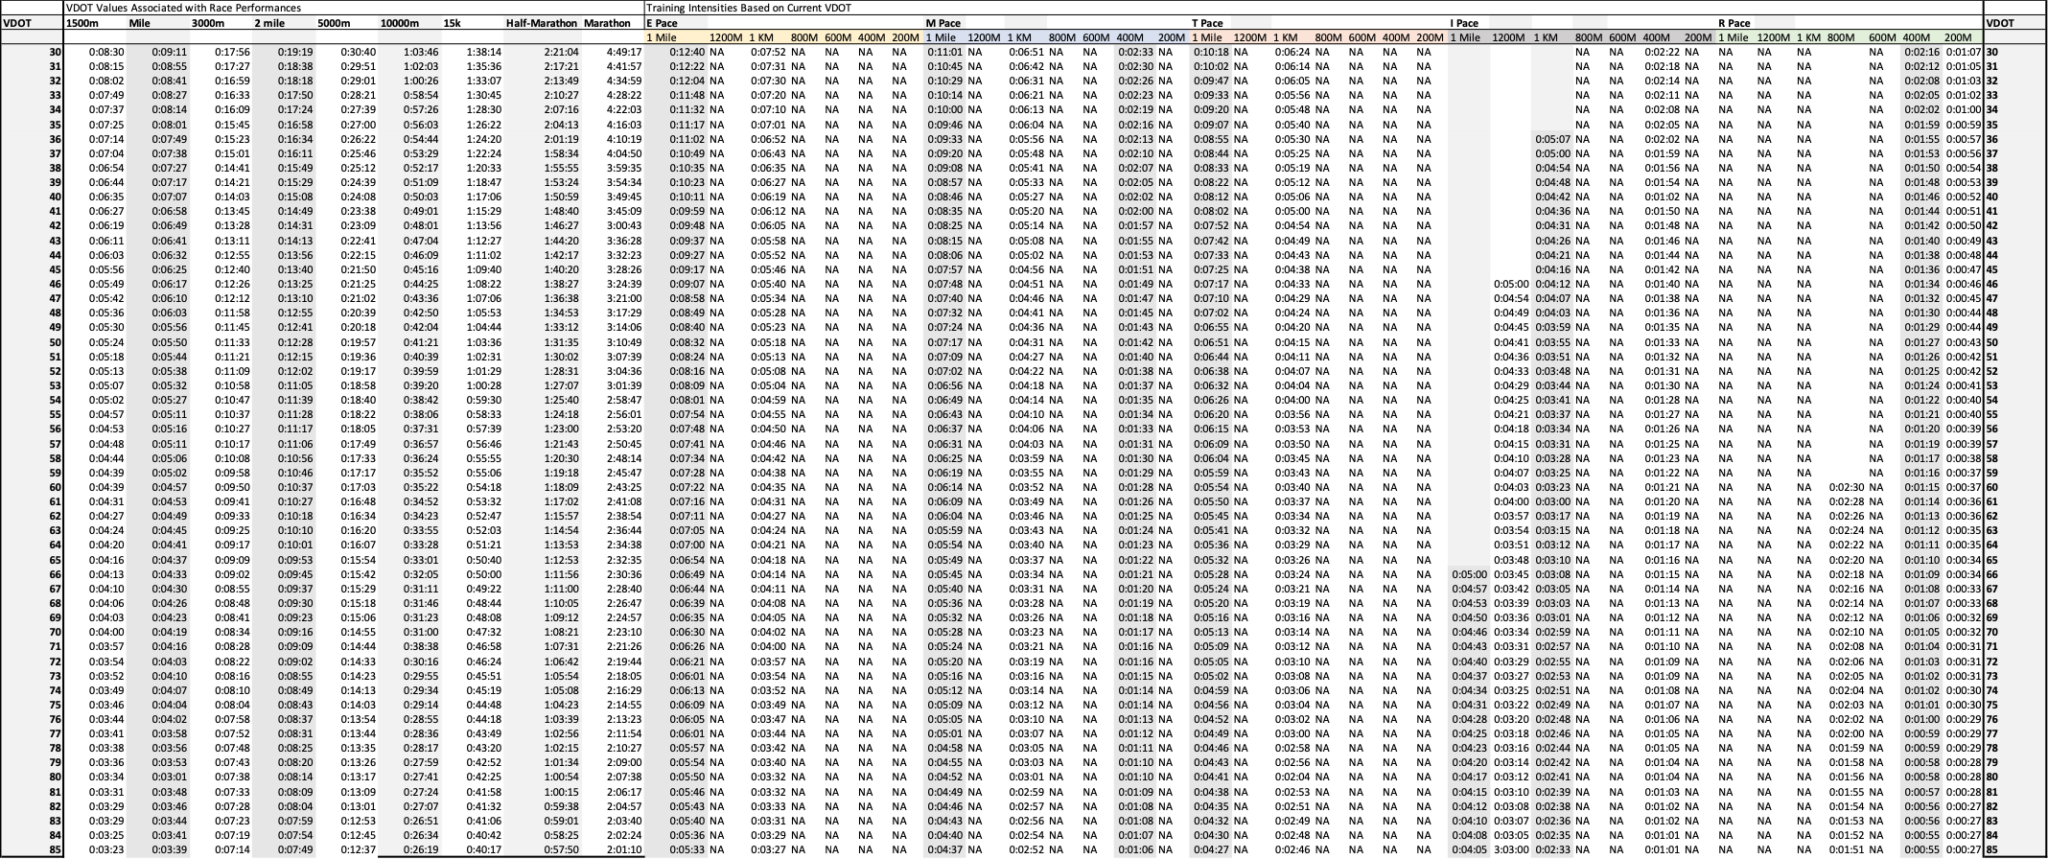
Task: Click Half-Marathon time 1:58:34 for VDOT 37
Action: (x=562, y=154)
